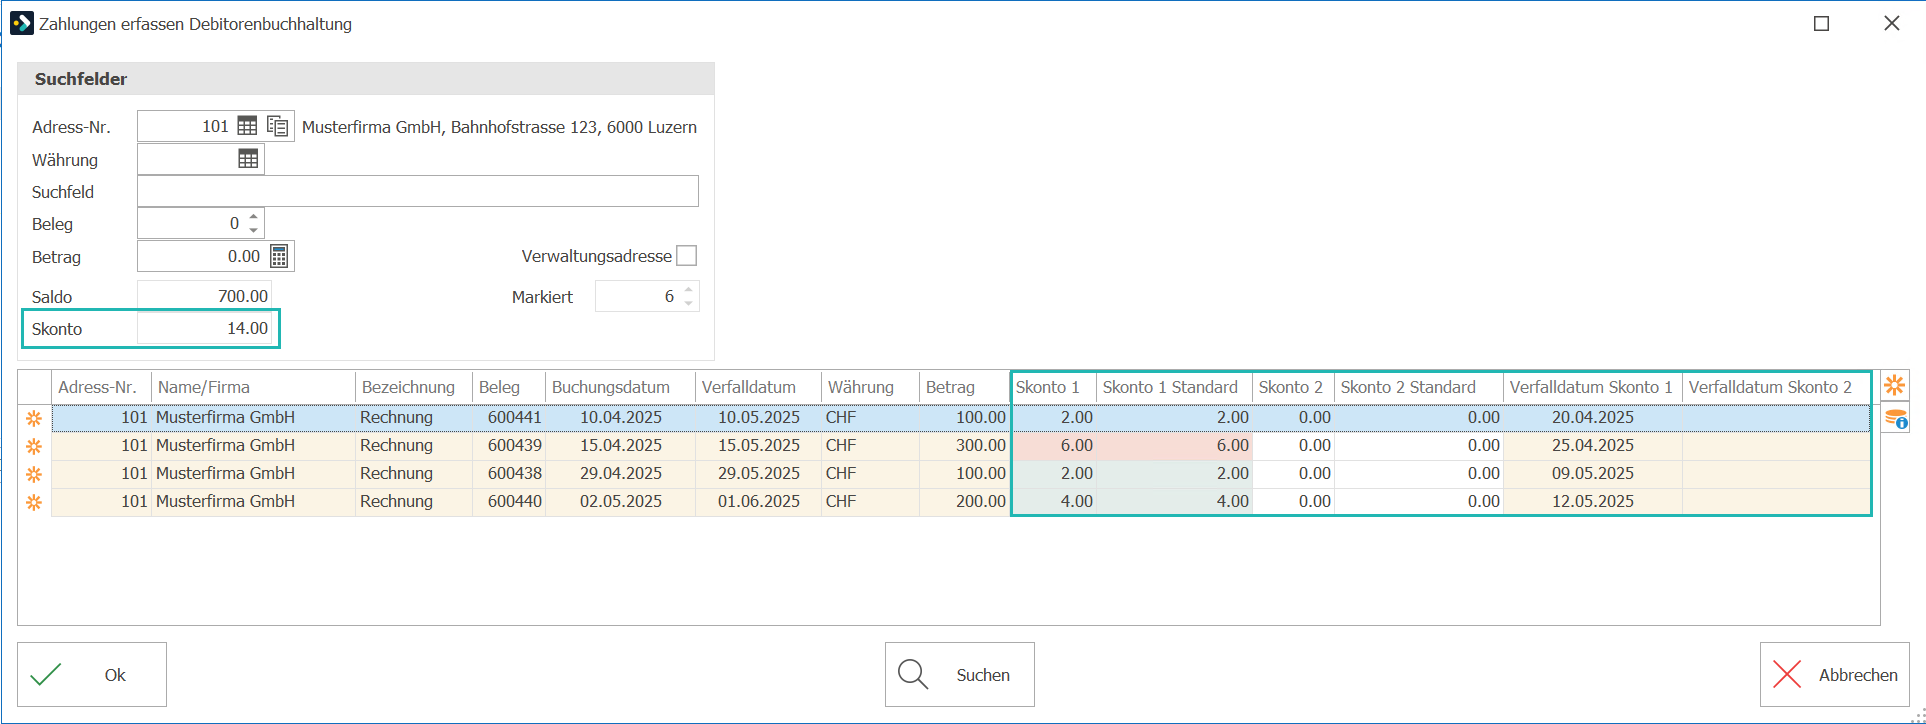Increase the Beleg number with up arrow

pos(254,216)
